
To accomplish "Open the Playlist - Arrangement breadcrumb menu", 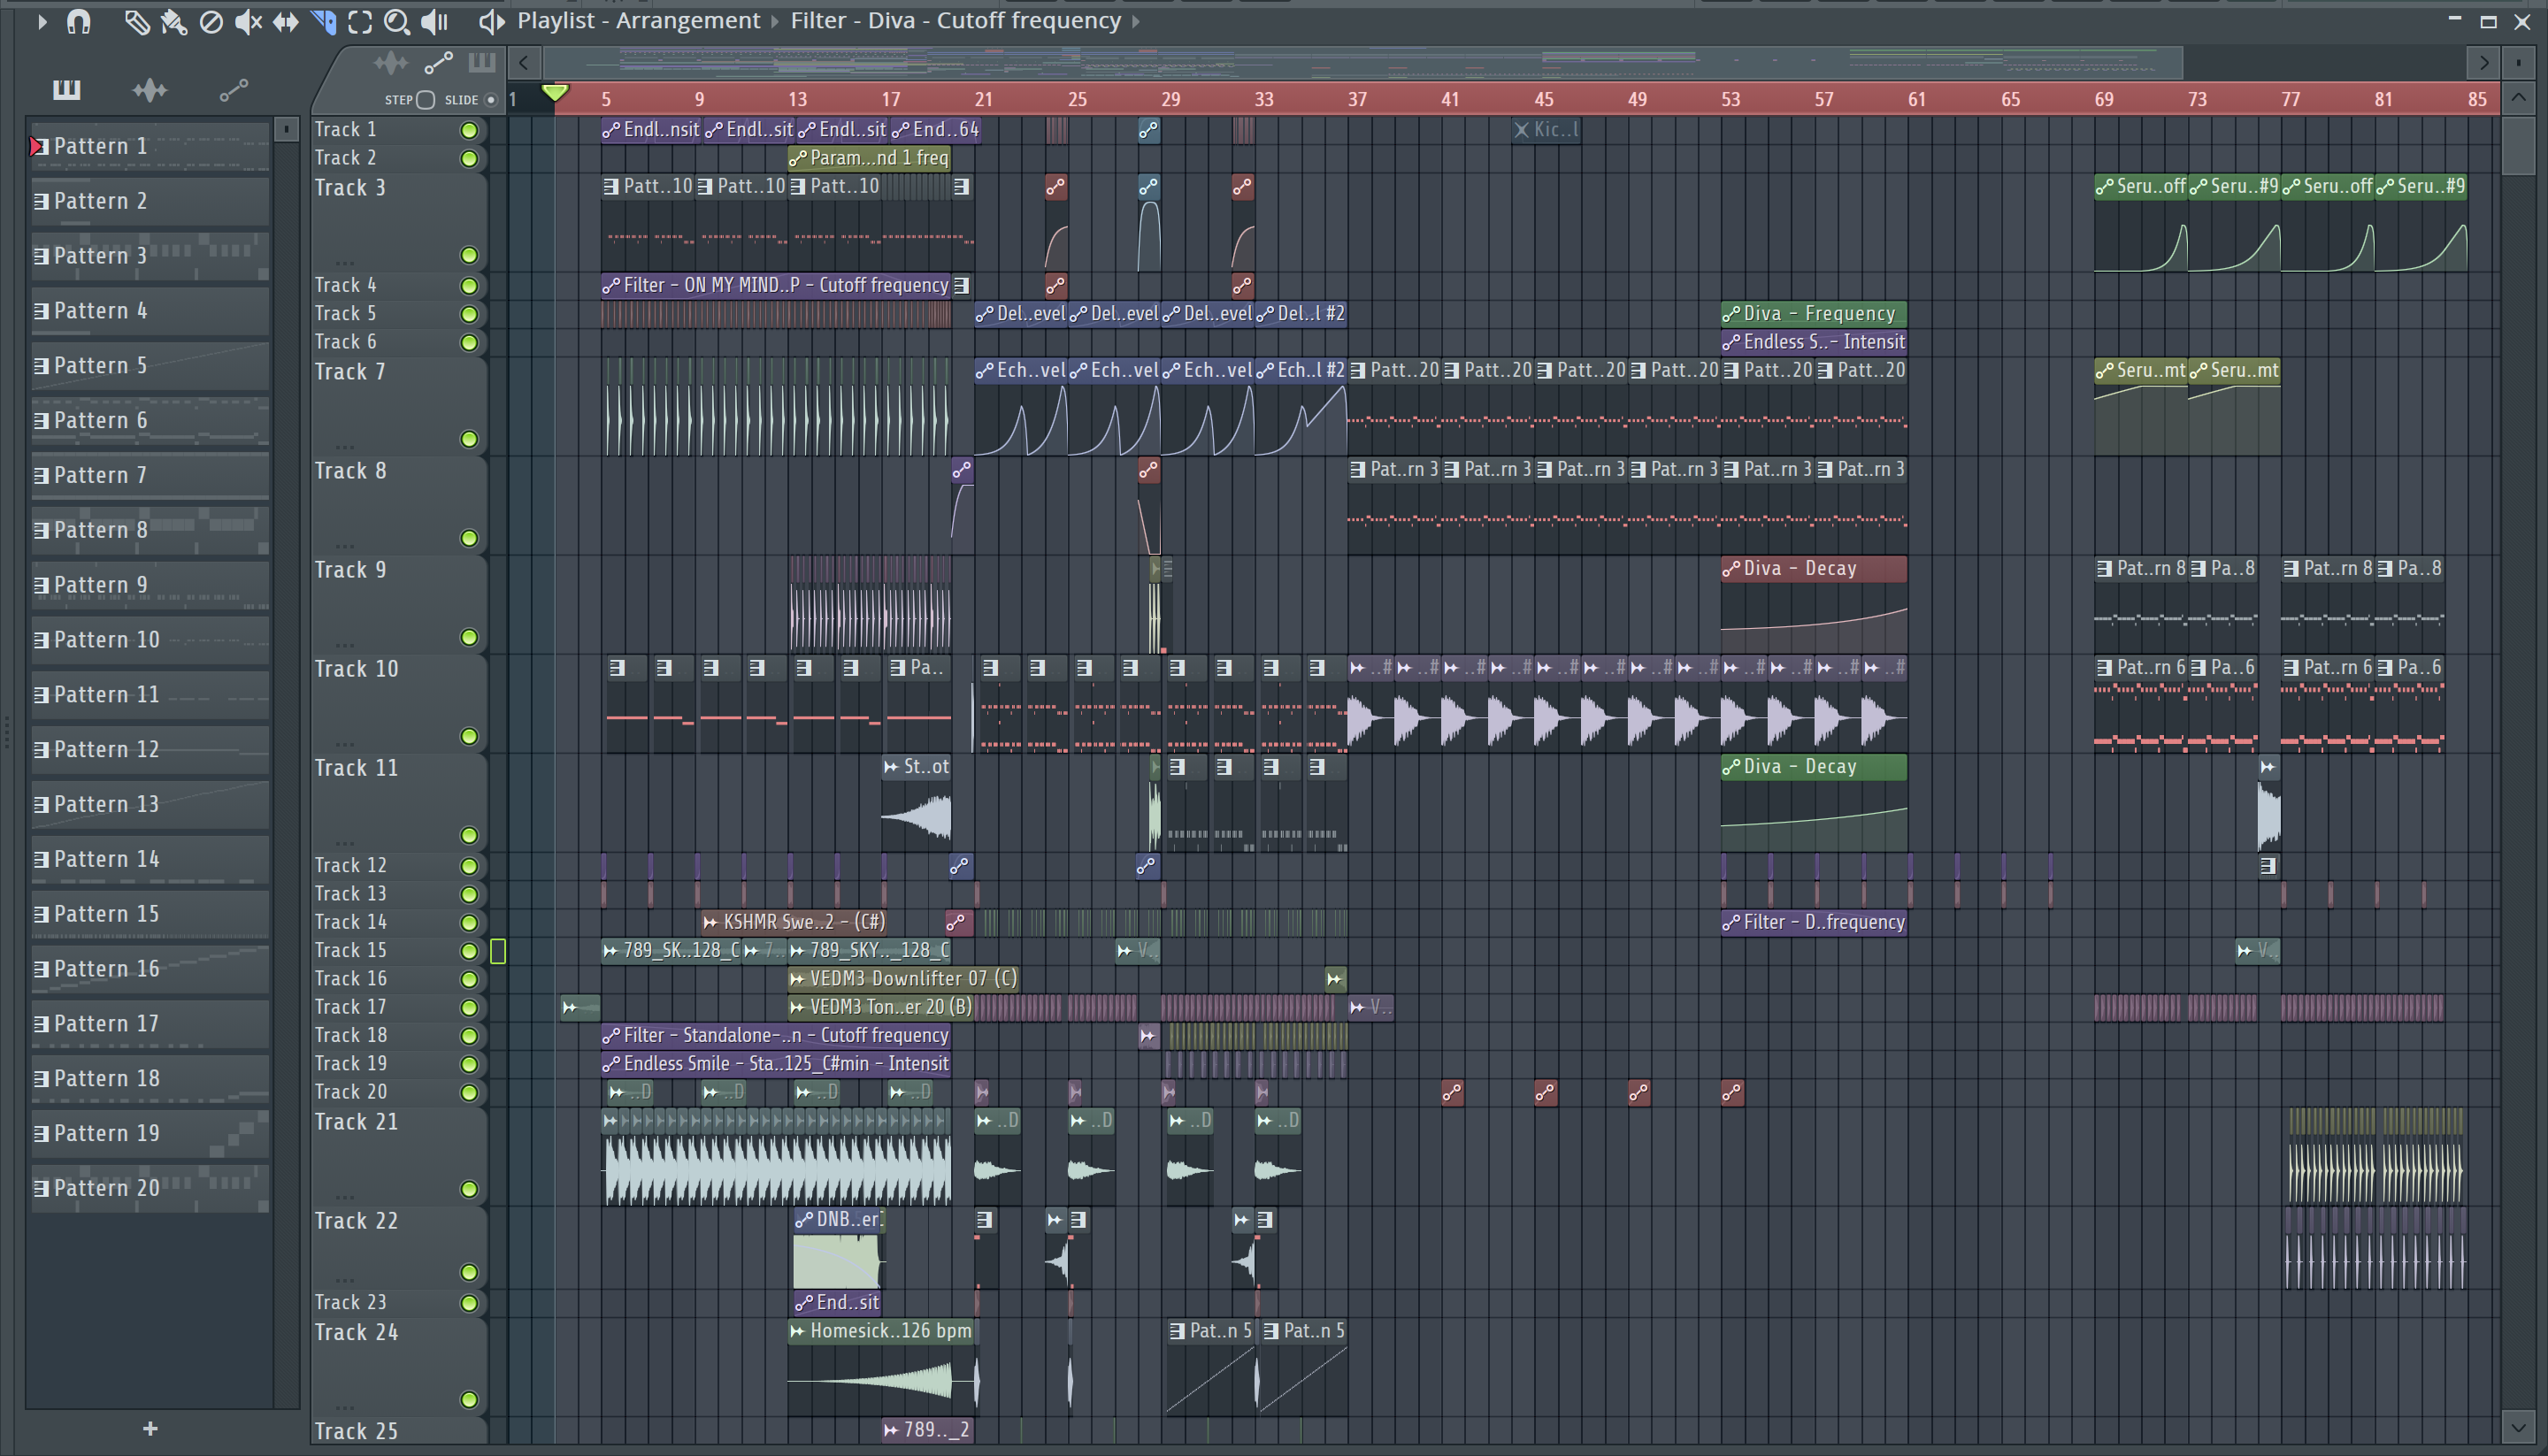I will [x=638, y=21].
